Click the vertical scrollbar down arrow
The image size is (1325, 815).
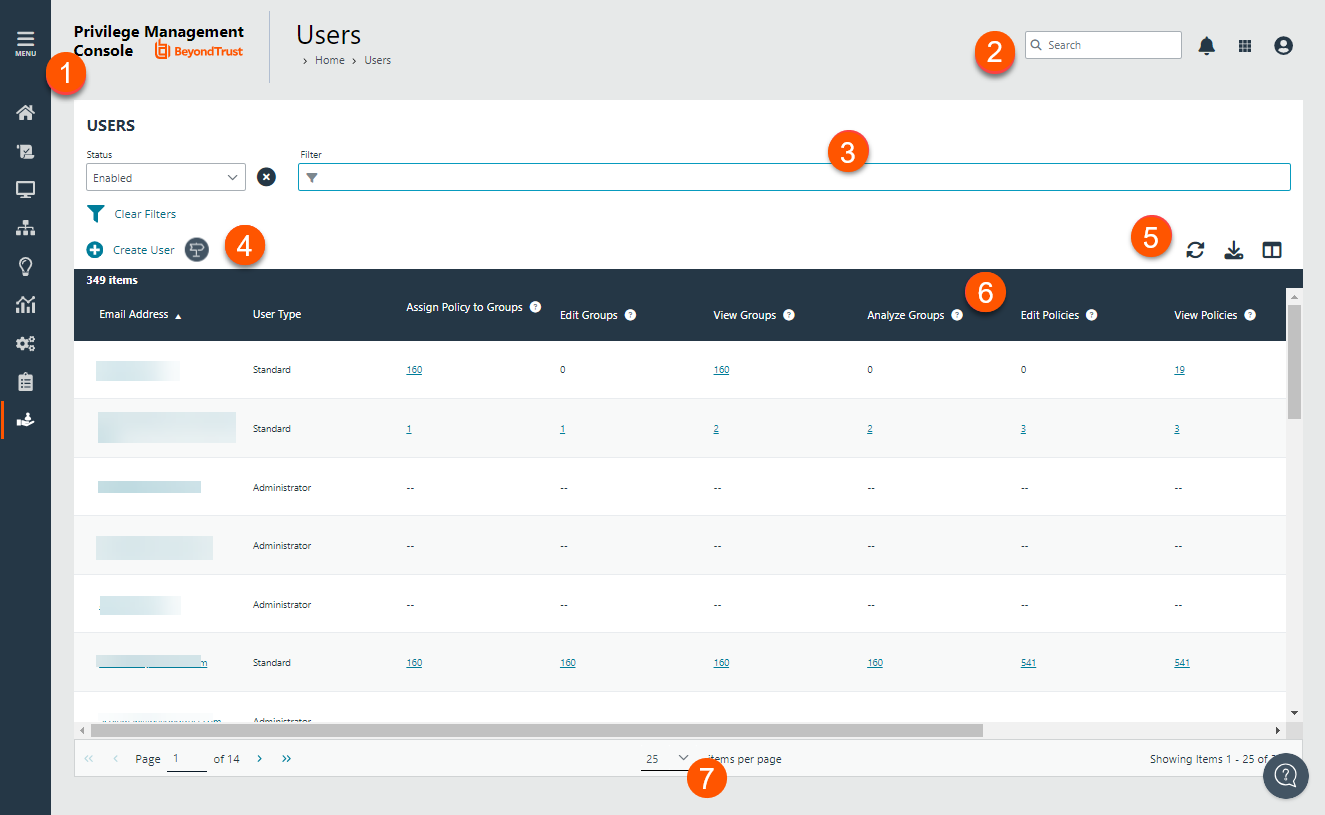[1294, 713]
